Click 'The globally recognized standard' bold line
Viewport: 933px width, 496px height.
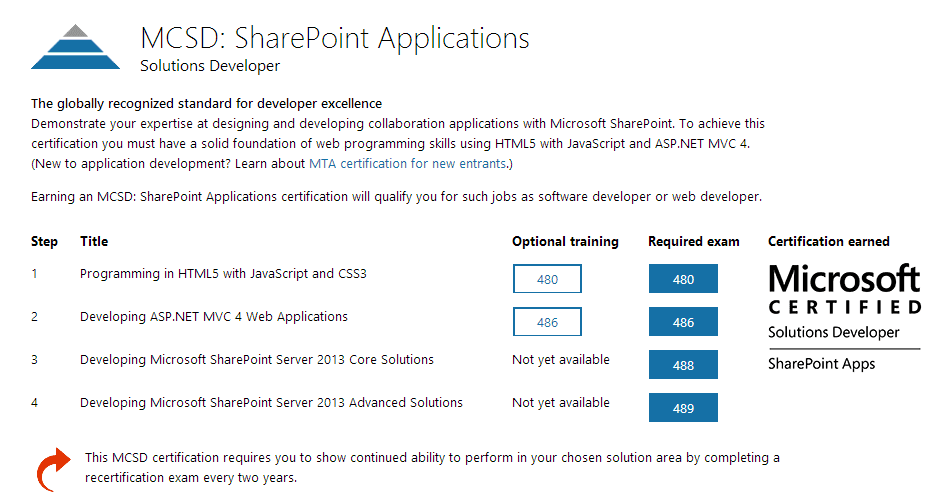pyautogui.click(x=206, y=103)
